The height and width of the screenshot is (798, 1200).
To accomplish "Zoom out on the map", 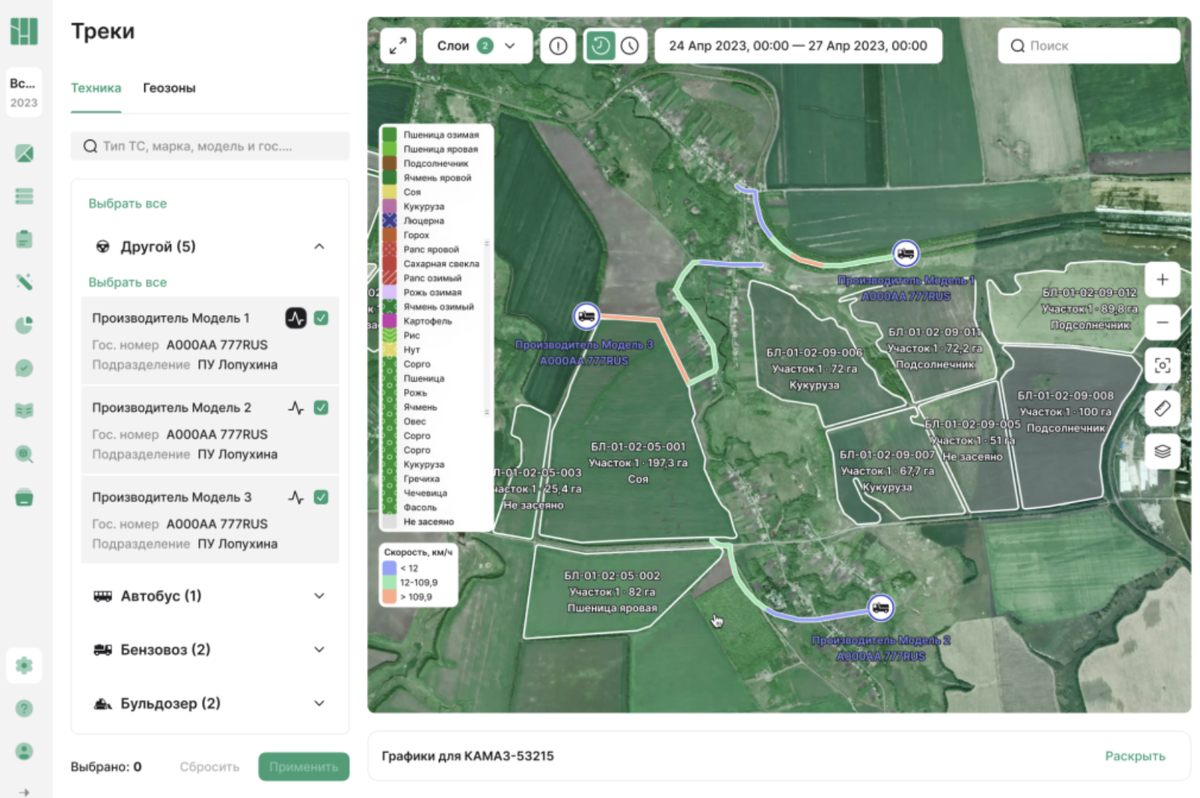I will point(1162,322).
